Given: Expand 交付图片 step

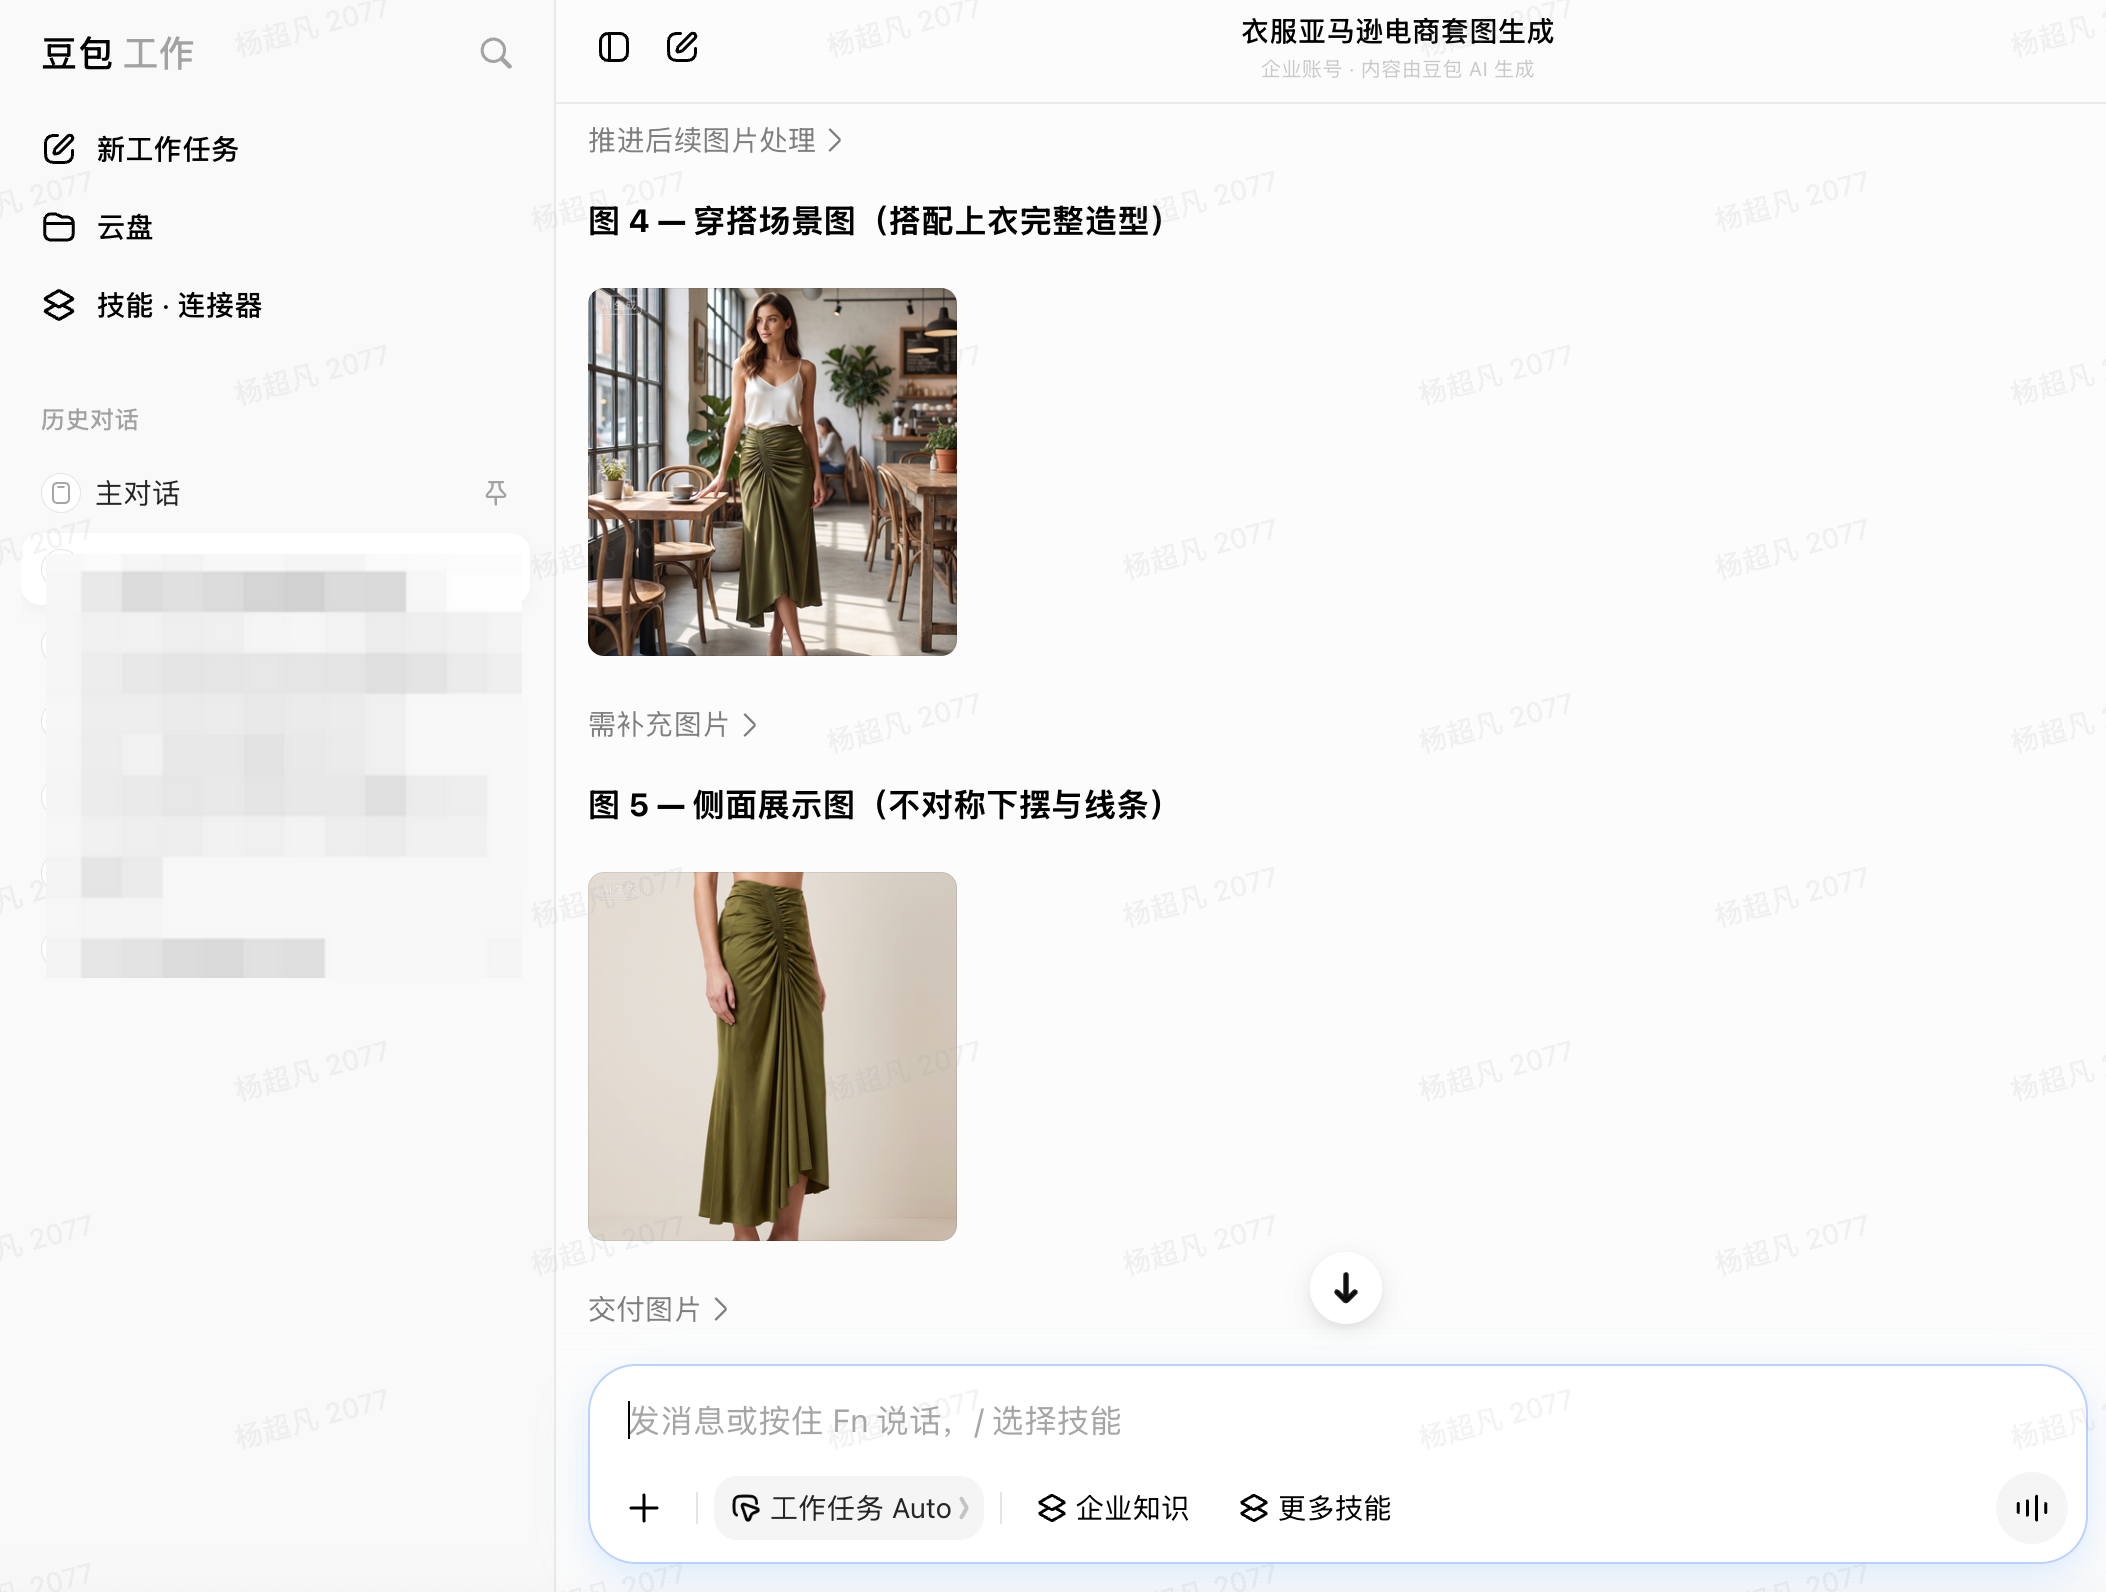Looking at the screenshot, I should [659, 1309].
